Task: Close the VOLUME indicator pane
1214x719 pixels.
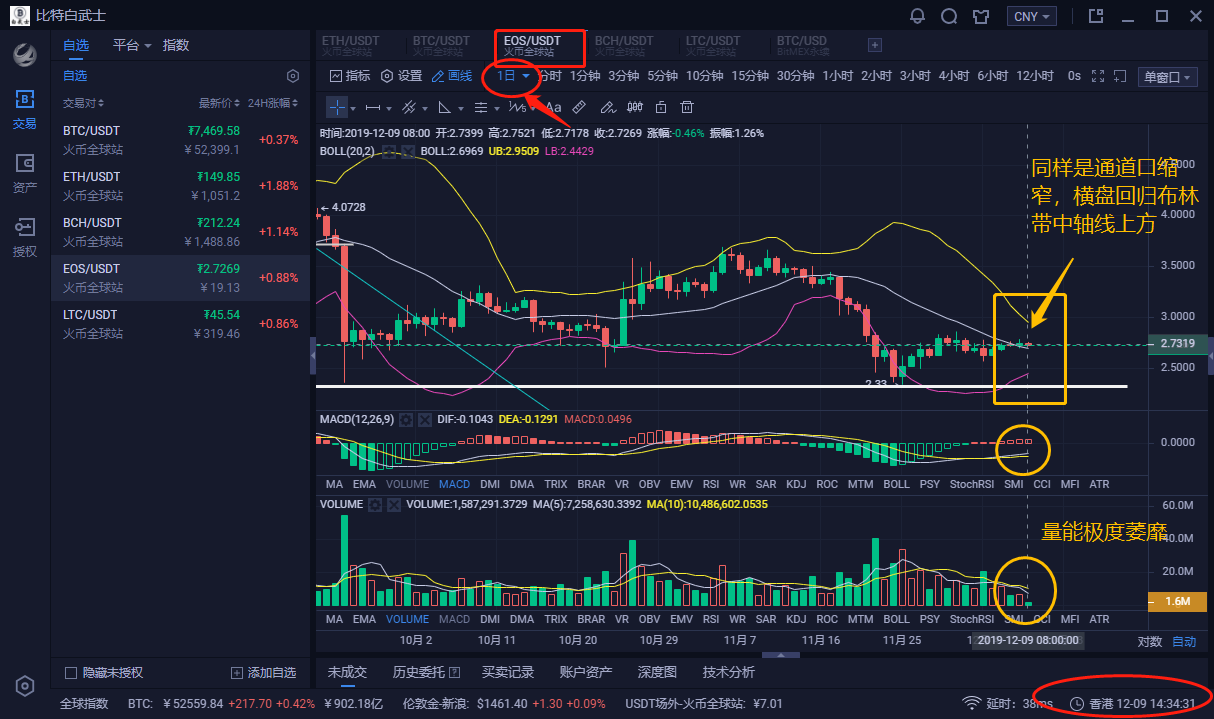Action: [x=395, y=505]
